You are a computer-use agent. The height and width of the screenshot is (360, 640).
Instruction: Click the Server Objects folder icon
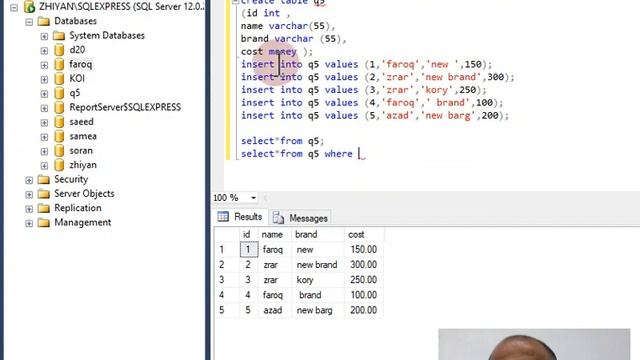click(x=44, y=193)
